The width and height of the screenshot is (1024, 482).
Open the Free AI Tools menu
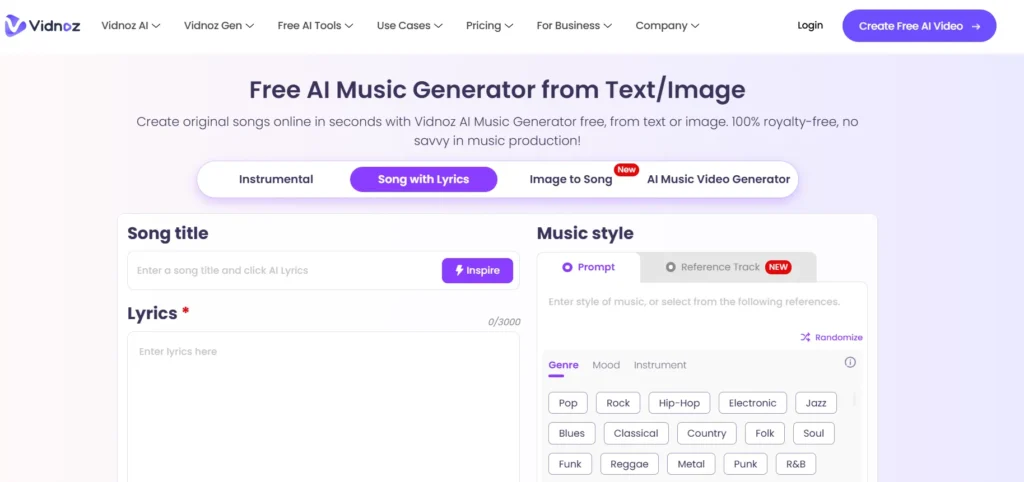click(315, 25)
